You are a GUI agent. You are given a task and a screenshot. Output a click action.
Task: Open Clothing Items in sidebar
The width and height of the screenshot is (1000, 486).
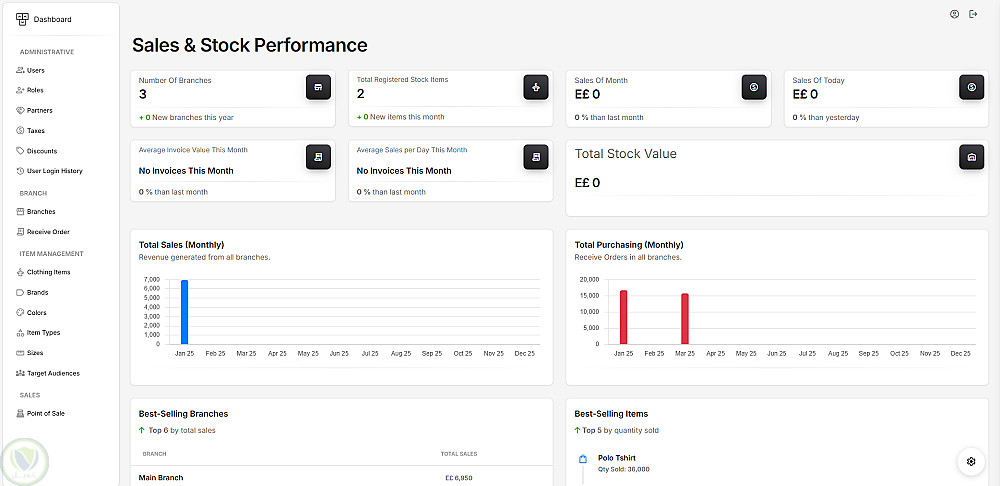click(x=48, y=272)
